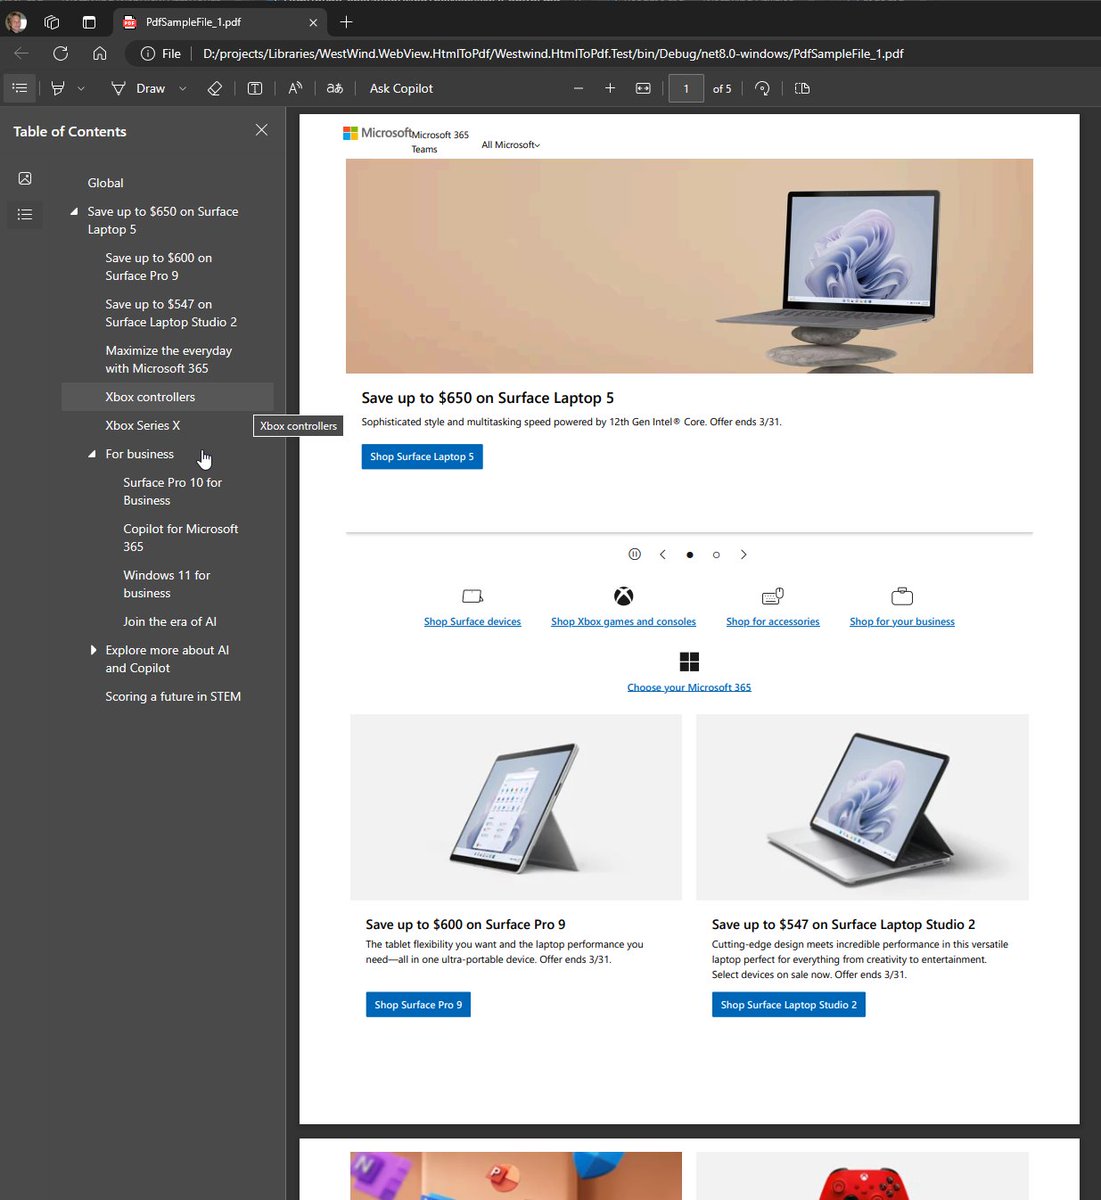Open Join the era of AI entry
This screenshot has width=1101, height=1200.
(170, 621)
